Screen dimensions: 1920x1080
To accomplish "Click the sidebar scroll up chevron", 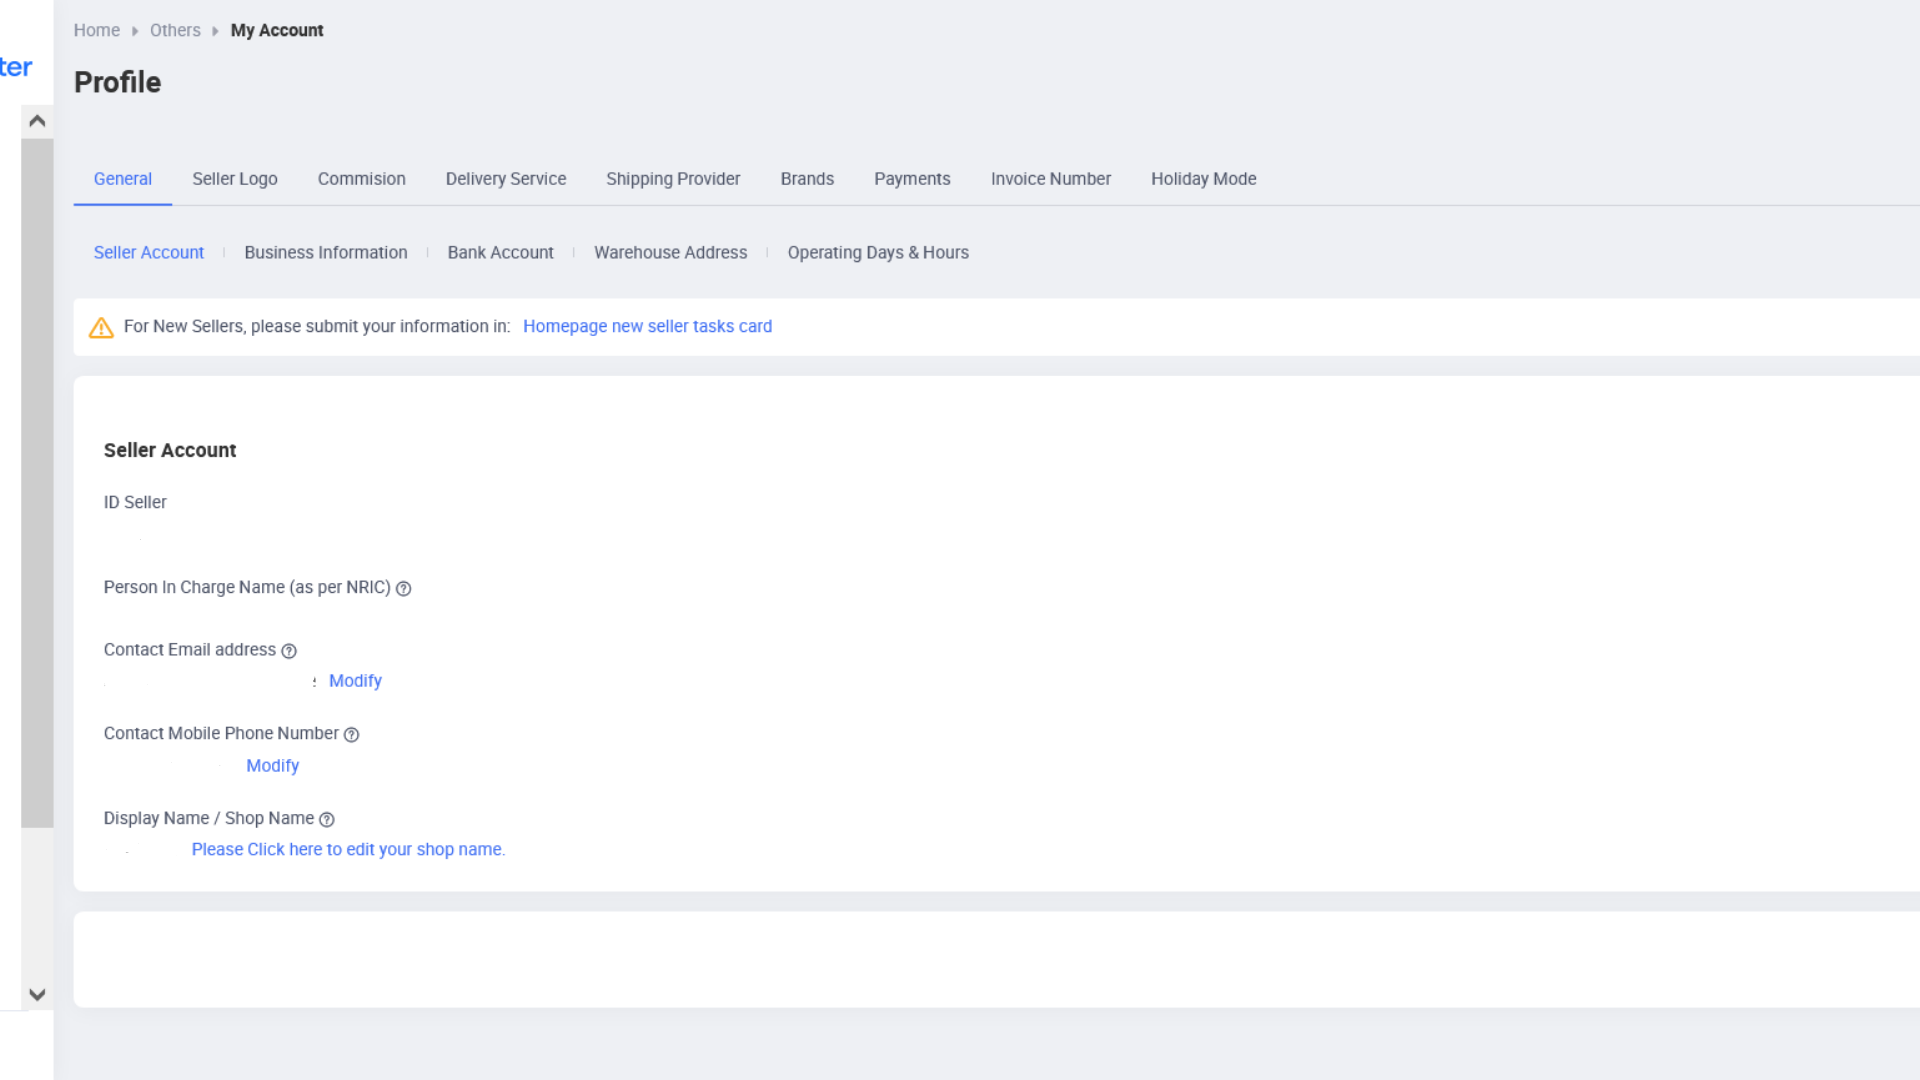I will [37, 121].
